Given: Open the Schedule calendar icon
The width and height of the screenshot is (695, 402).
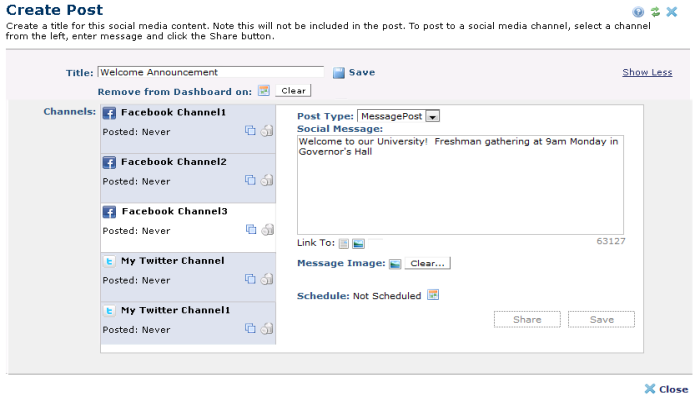Looking at the screenshot, I should point(433,295).
